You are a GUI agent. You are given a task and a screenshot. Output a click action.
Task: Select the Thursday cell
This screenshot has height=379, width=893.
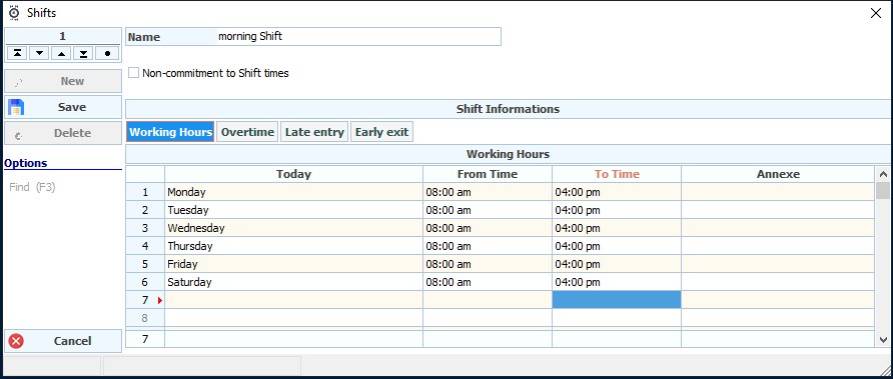coord(293,246)
